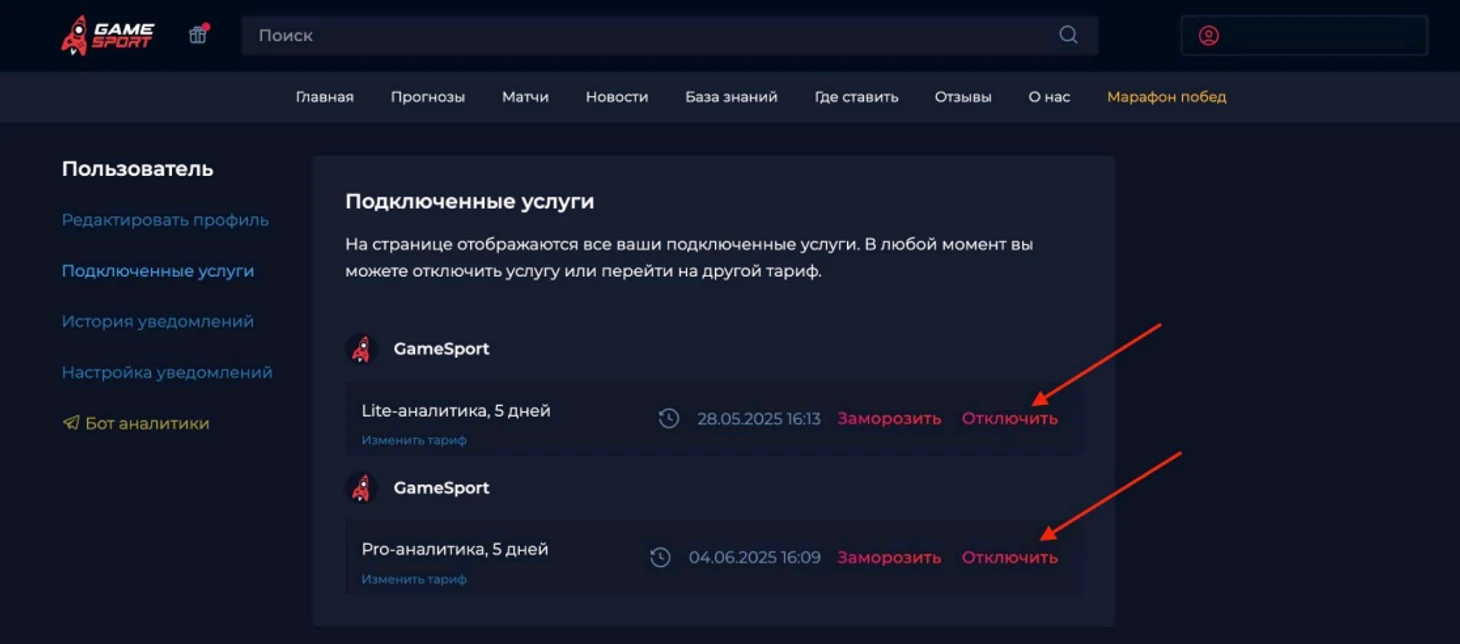
Task: Go to the Главная page
Action: [324, 97]
